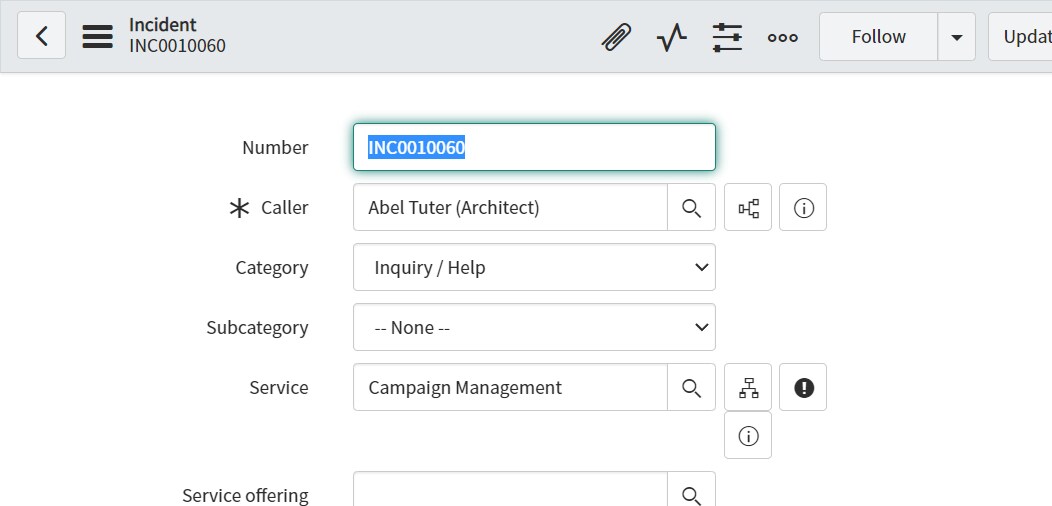The image size is (1052, 506).
Task: Click the Update button
Action: [x=1020, y=37]
